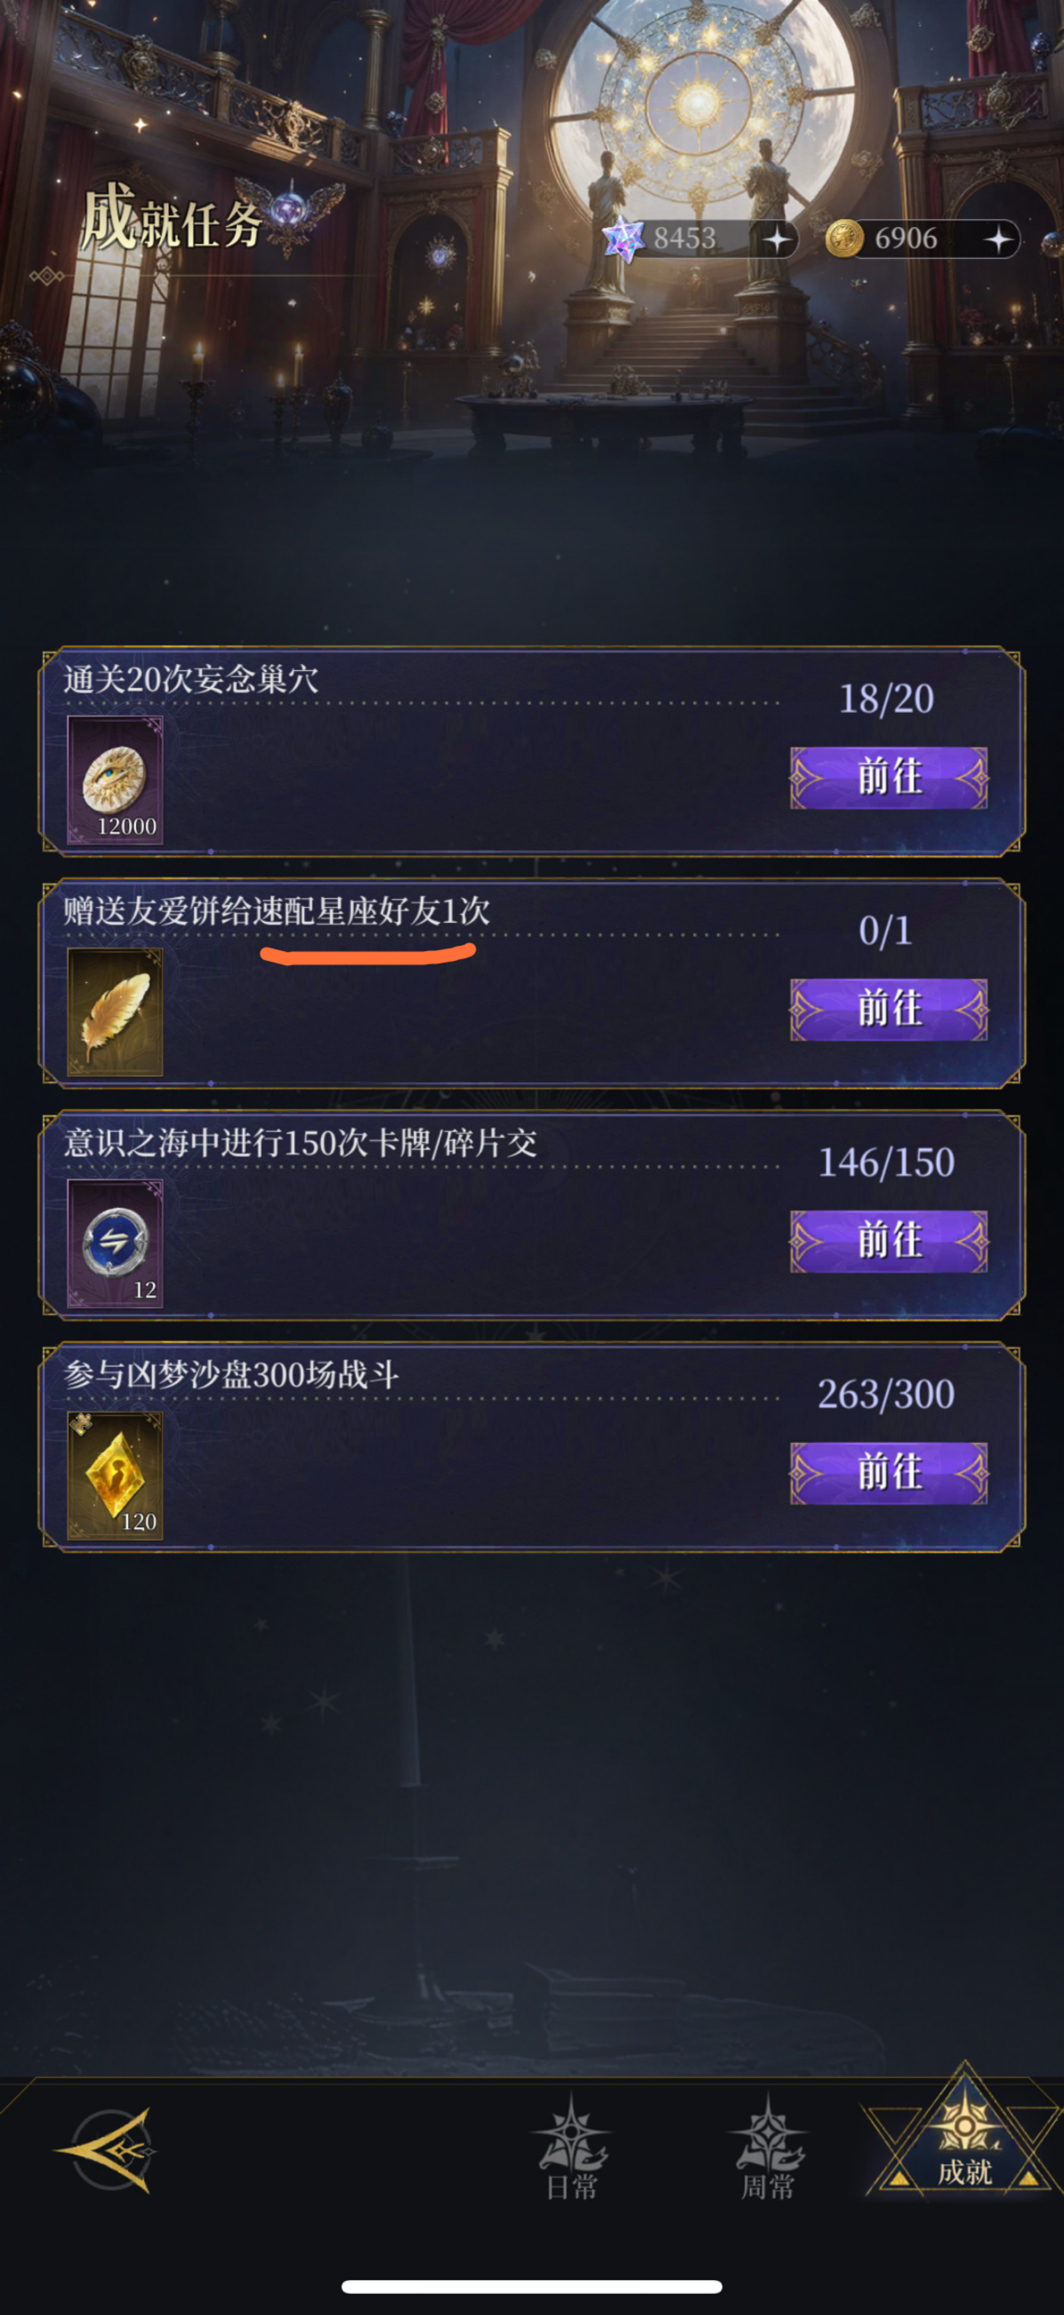Open the golden feather reward icon
The height and width of the screenshot is (2315, 1064).
(x=115, y=1012)
